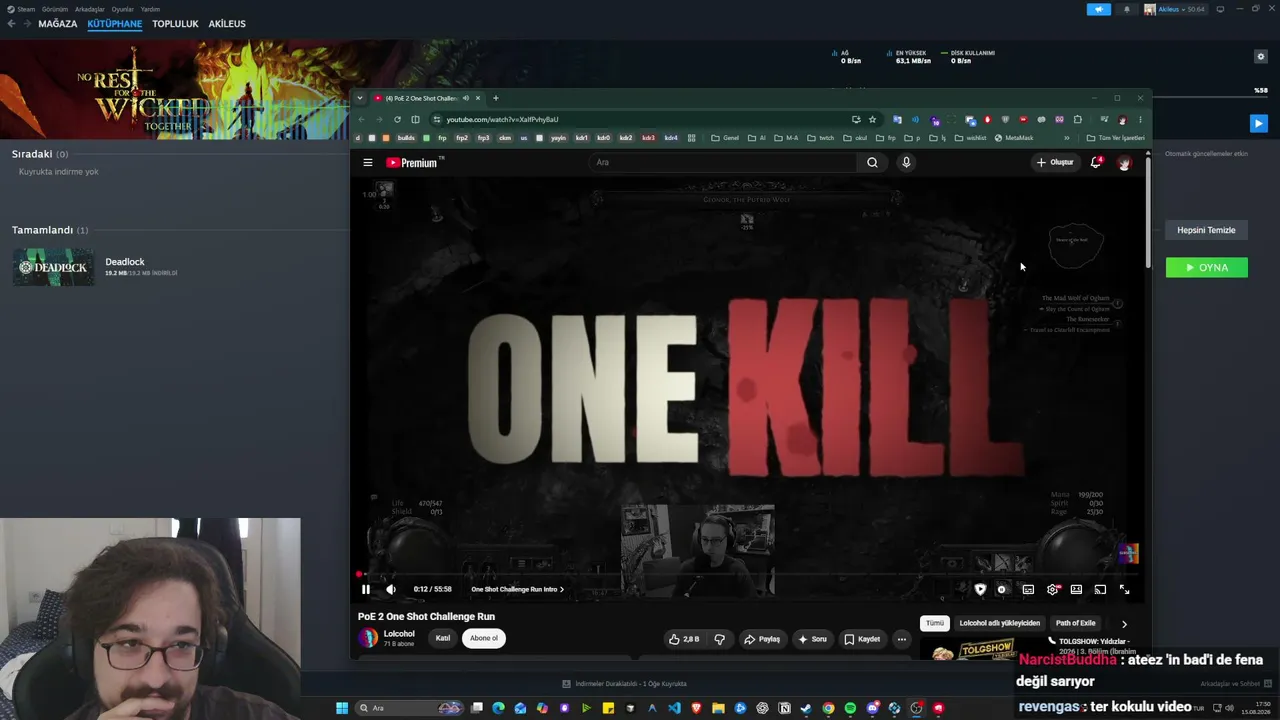Open Steam MAĞAZA tab
This screenshot has height=720, width=1280.
tap(58, 24)
